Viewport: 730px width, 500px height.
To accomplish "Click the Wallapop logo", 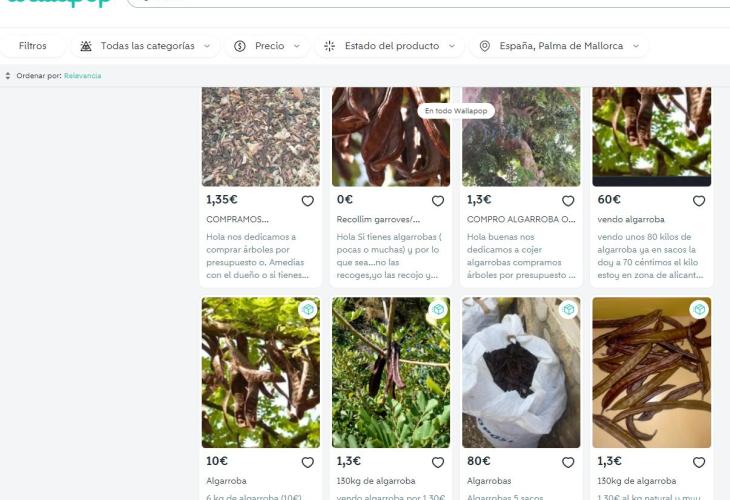I will pos(58,3).
